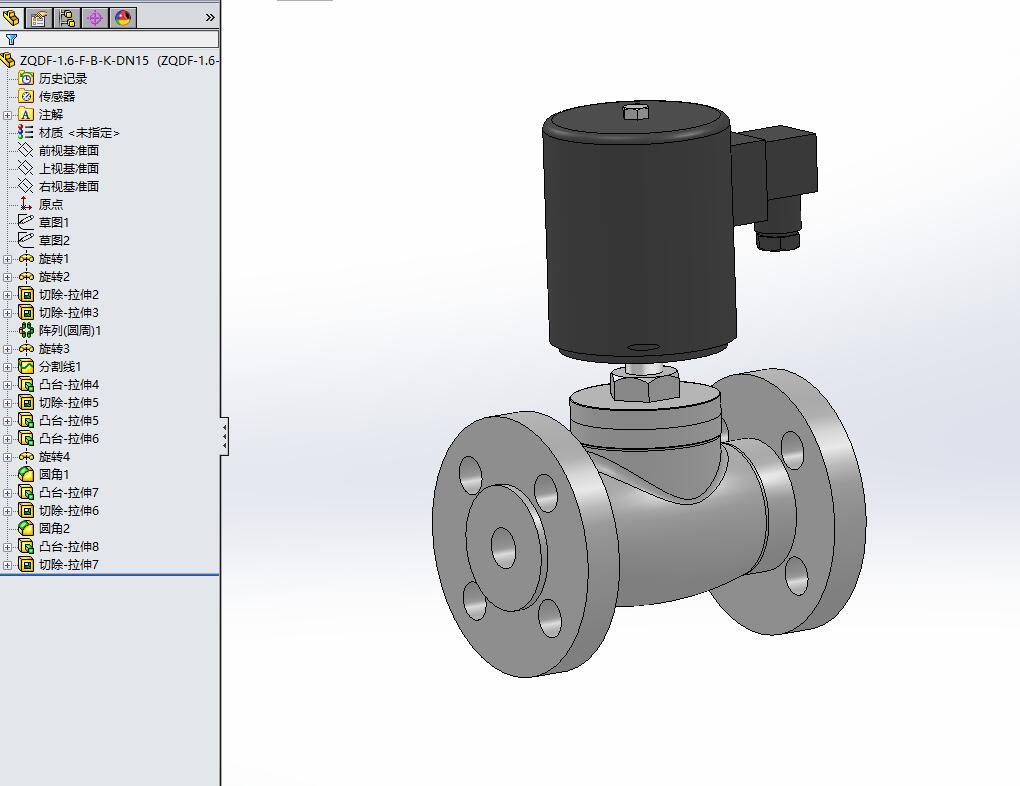Select the 草图1 sketch icon
The image size is (1020, 786).
(25, 222)
